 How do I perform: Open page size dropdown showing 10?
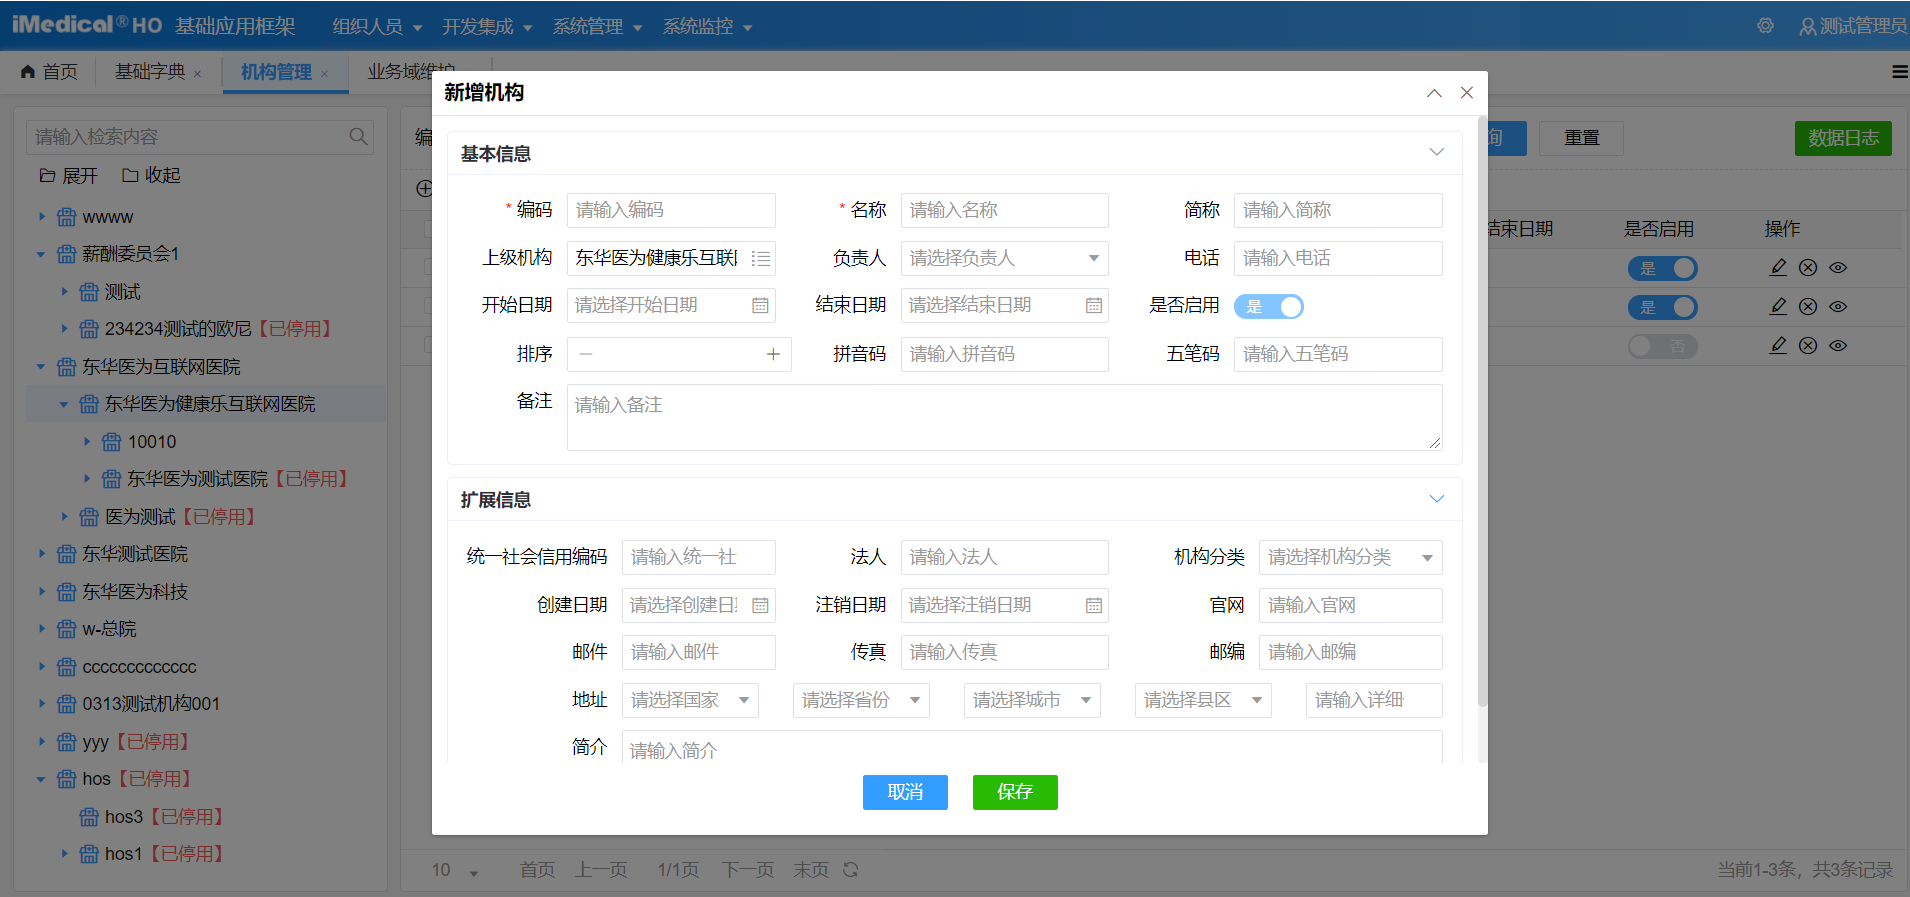(x=455, y=870)
